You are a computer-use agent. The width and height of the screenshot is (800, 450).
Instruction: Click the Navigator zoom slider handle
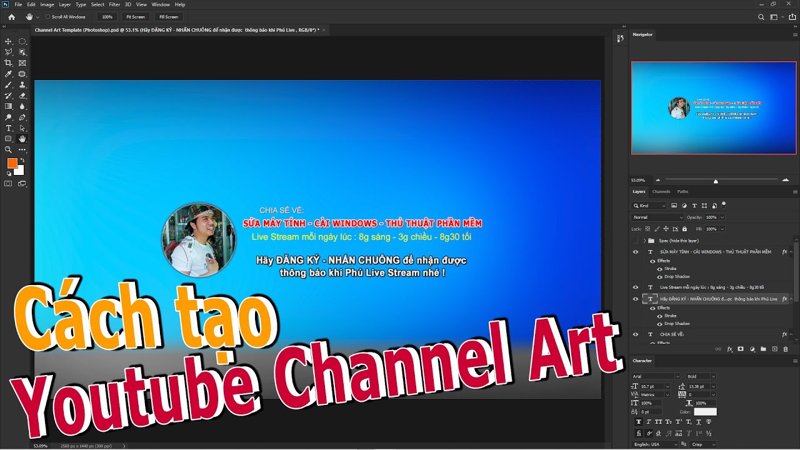tap(716, 181)
